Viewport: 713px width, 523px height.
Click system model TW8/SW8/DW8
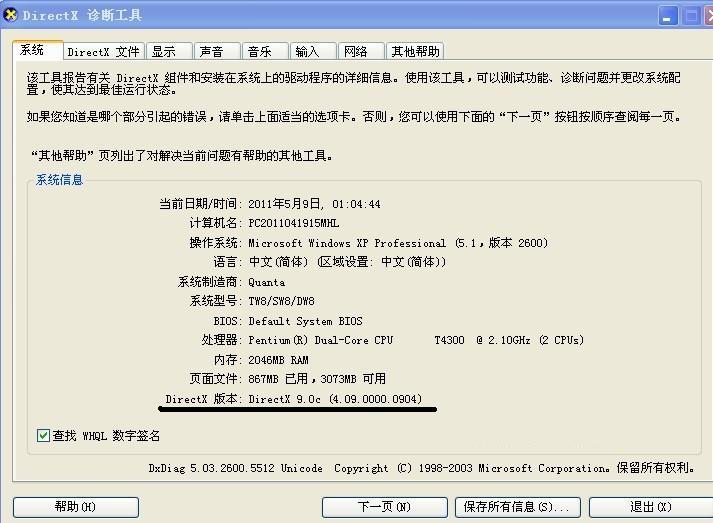tap(281, 301)
